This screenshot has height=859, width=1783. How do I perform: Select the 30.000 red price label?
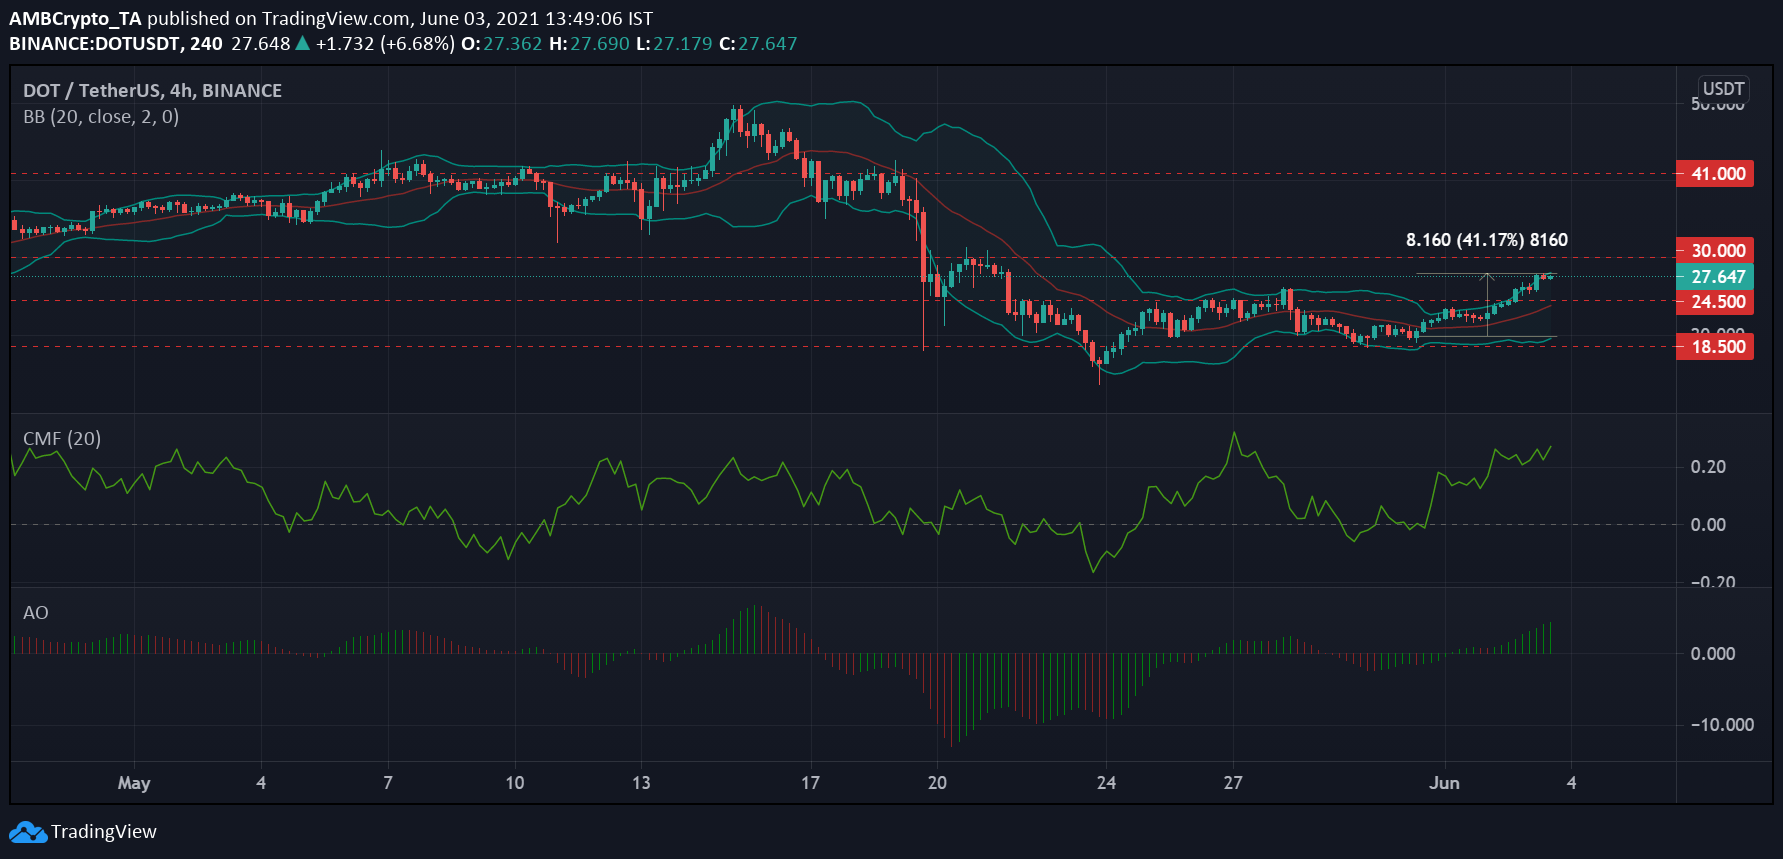tap(1715, 251)
